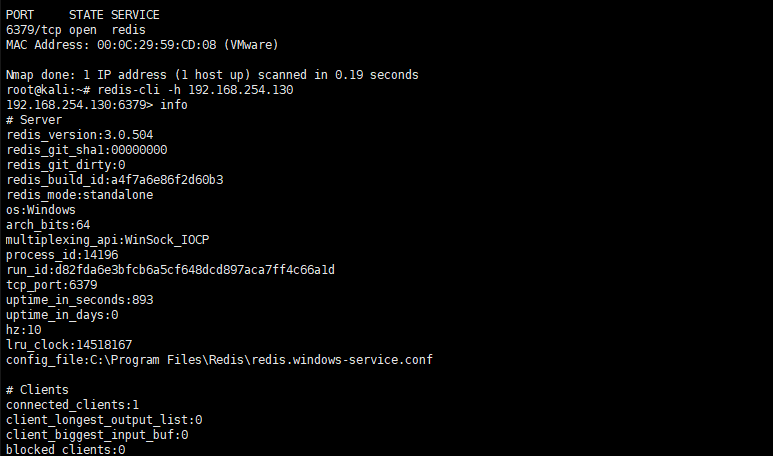773x456 pixels.
Task: Click the connected_clients:1 line
Action: pyautogui.click(x=72, y=405)
